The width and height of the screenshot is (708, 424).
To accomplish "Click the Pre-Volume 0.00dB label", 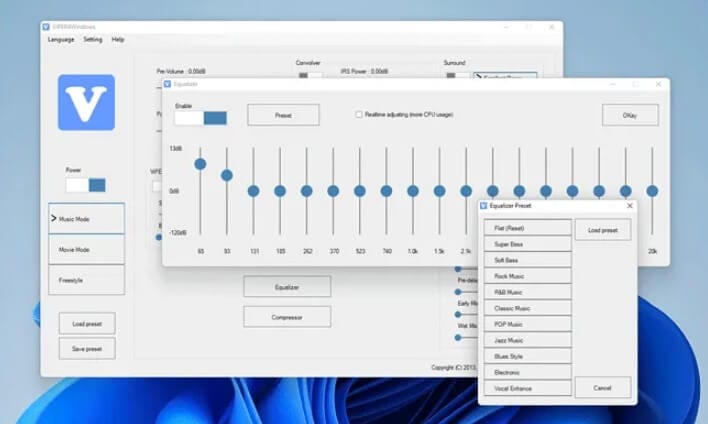I will click(x=181, y=71).
